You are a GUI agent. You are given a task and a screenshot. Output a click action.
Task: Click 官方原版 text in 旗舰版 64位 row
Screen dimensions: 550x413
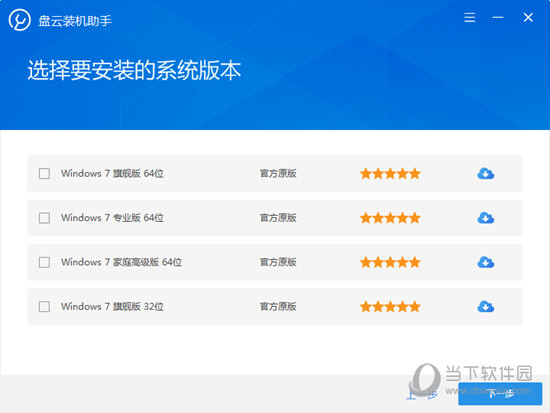pyautogui.click(x=278, y=173)
